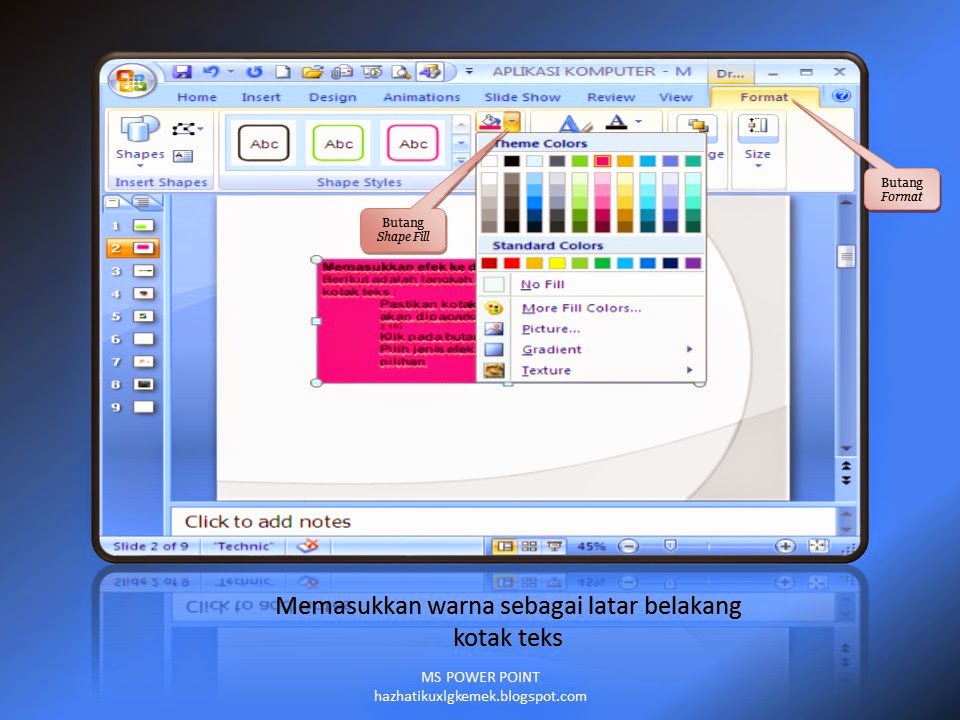Customize the Quick Access Toolbar dropdown
The image size is (960, 720).
point(469,72)
